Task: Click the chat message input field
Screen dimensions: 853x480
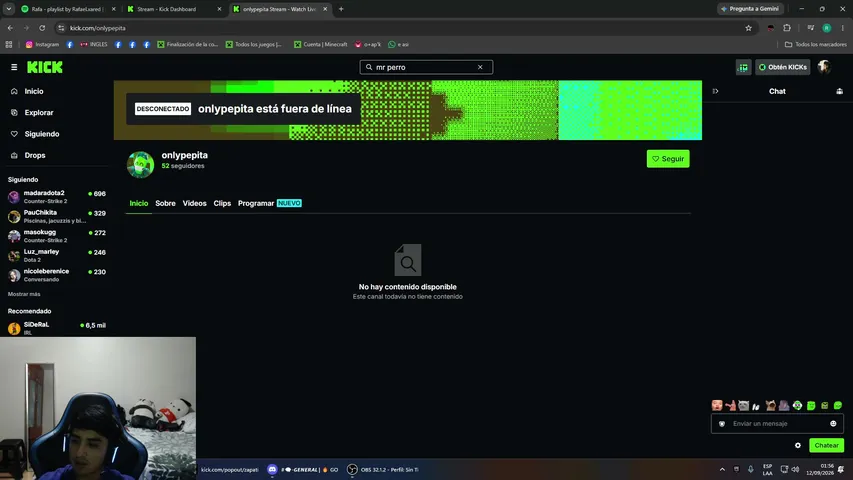Action: [777, 423]
